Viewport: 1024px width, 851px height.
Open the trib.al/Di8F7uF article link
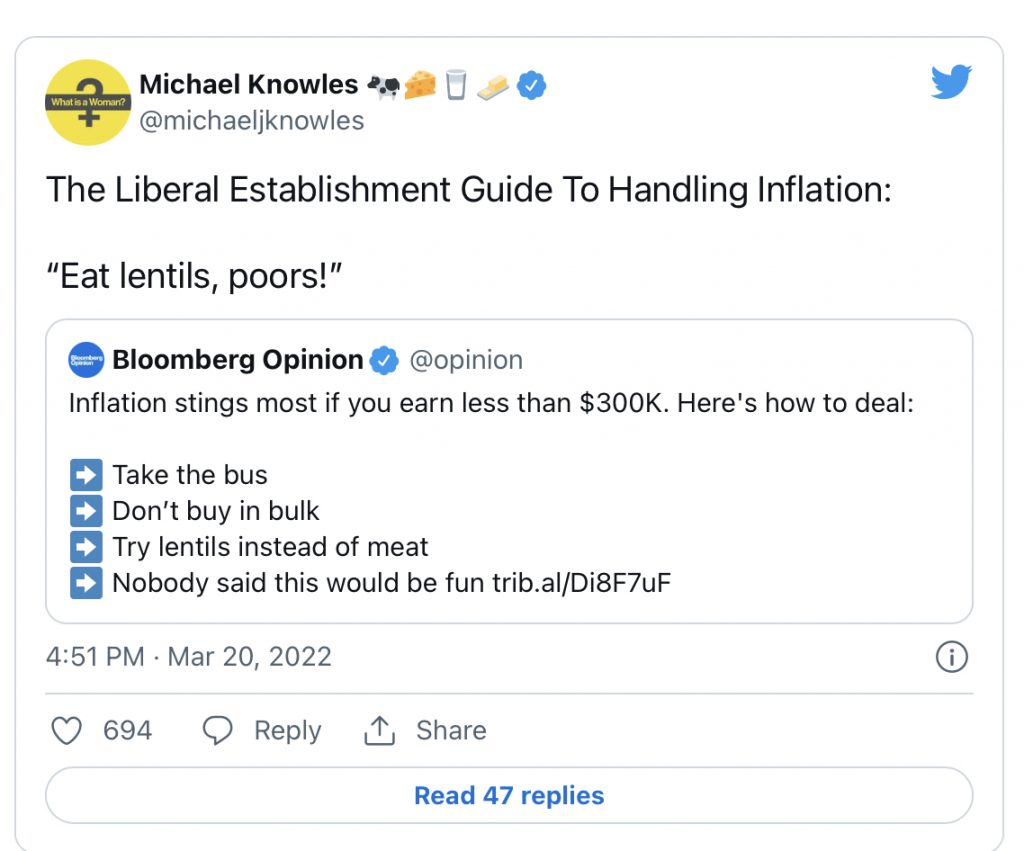click(x=581, y=582)
